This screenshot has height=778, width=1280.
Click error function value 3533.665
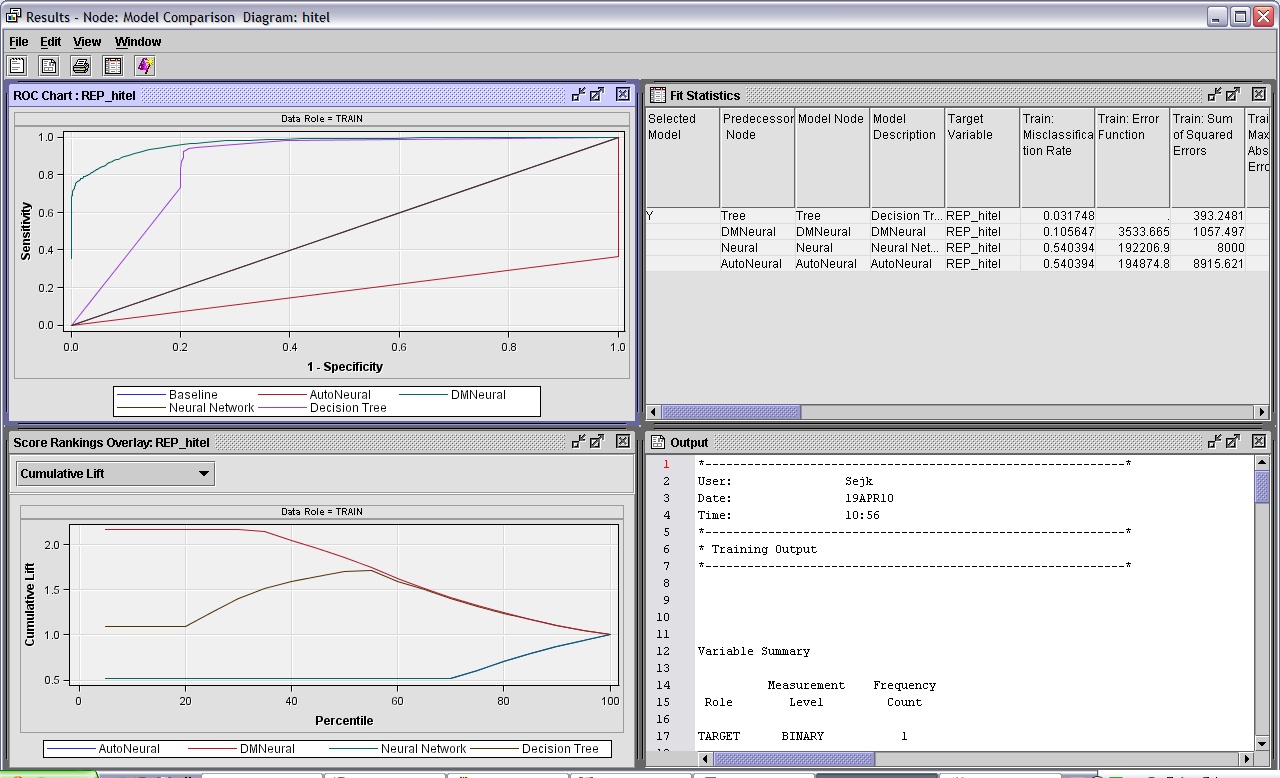1132,232
